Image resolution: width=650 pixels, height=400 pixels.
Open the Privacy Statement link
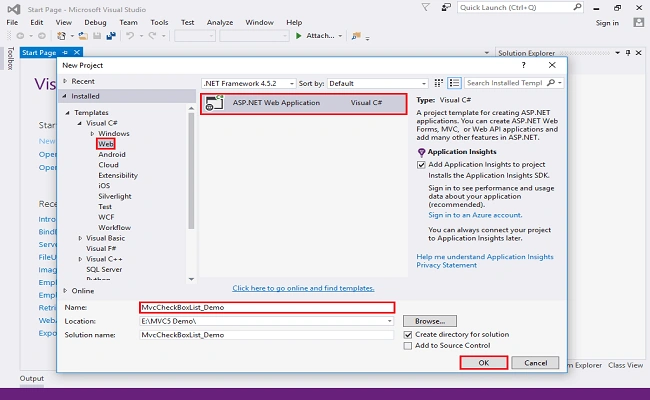pos(446,265)
